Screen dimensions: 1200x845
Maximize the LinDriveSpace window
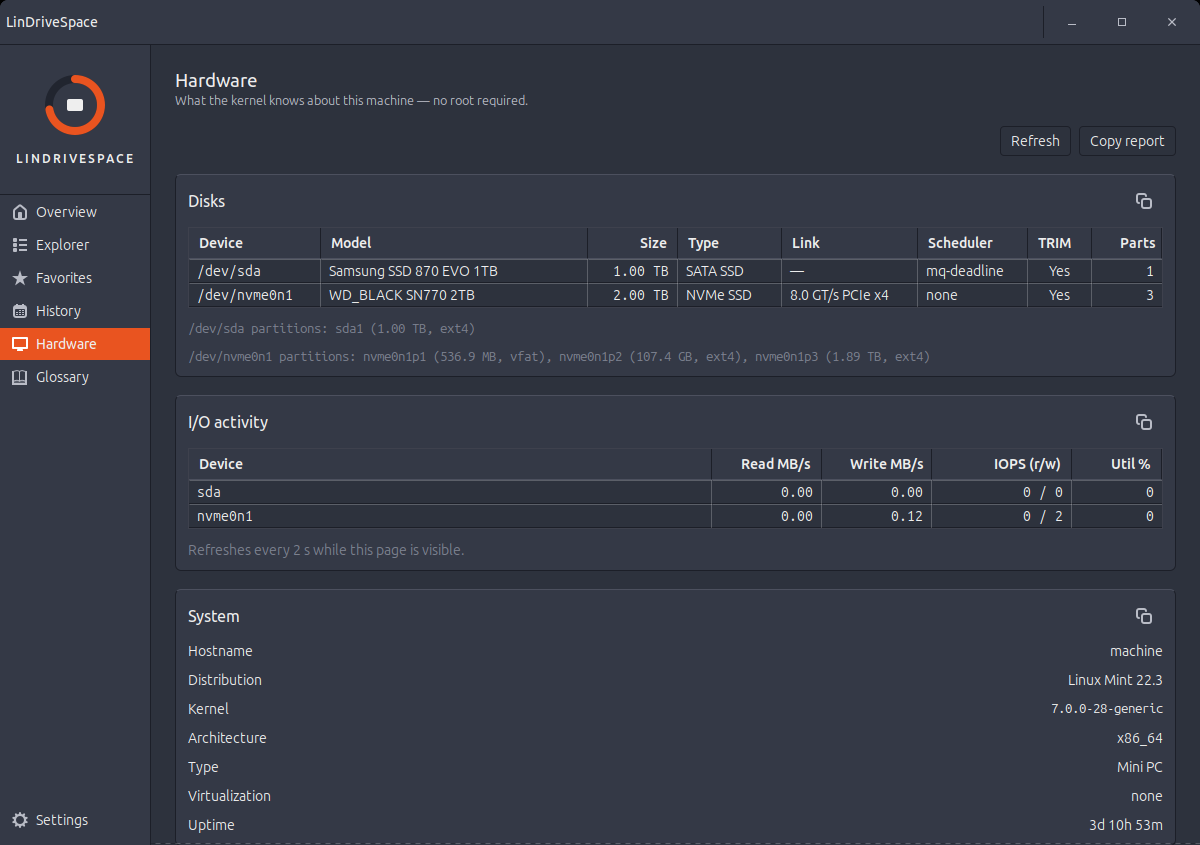click(x=1122, y=22)
